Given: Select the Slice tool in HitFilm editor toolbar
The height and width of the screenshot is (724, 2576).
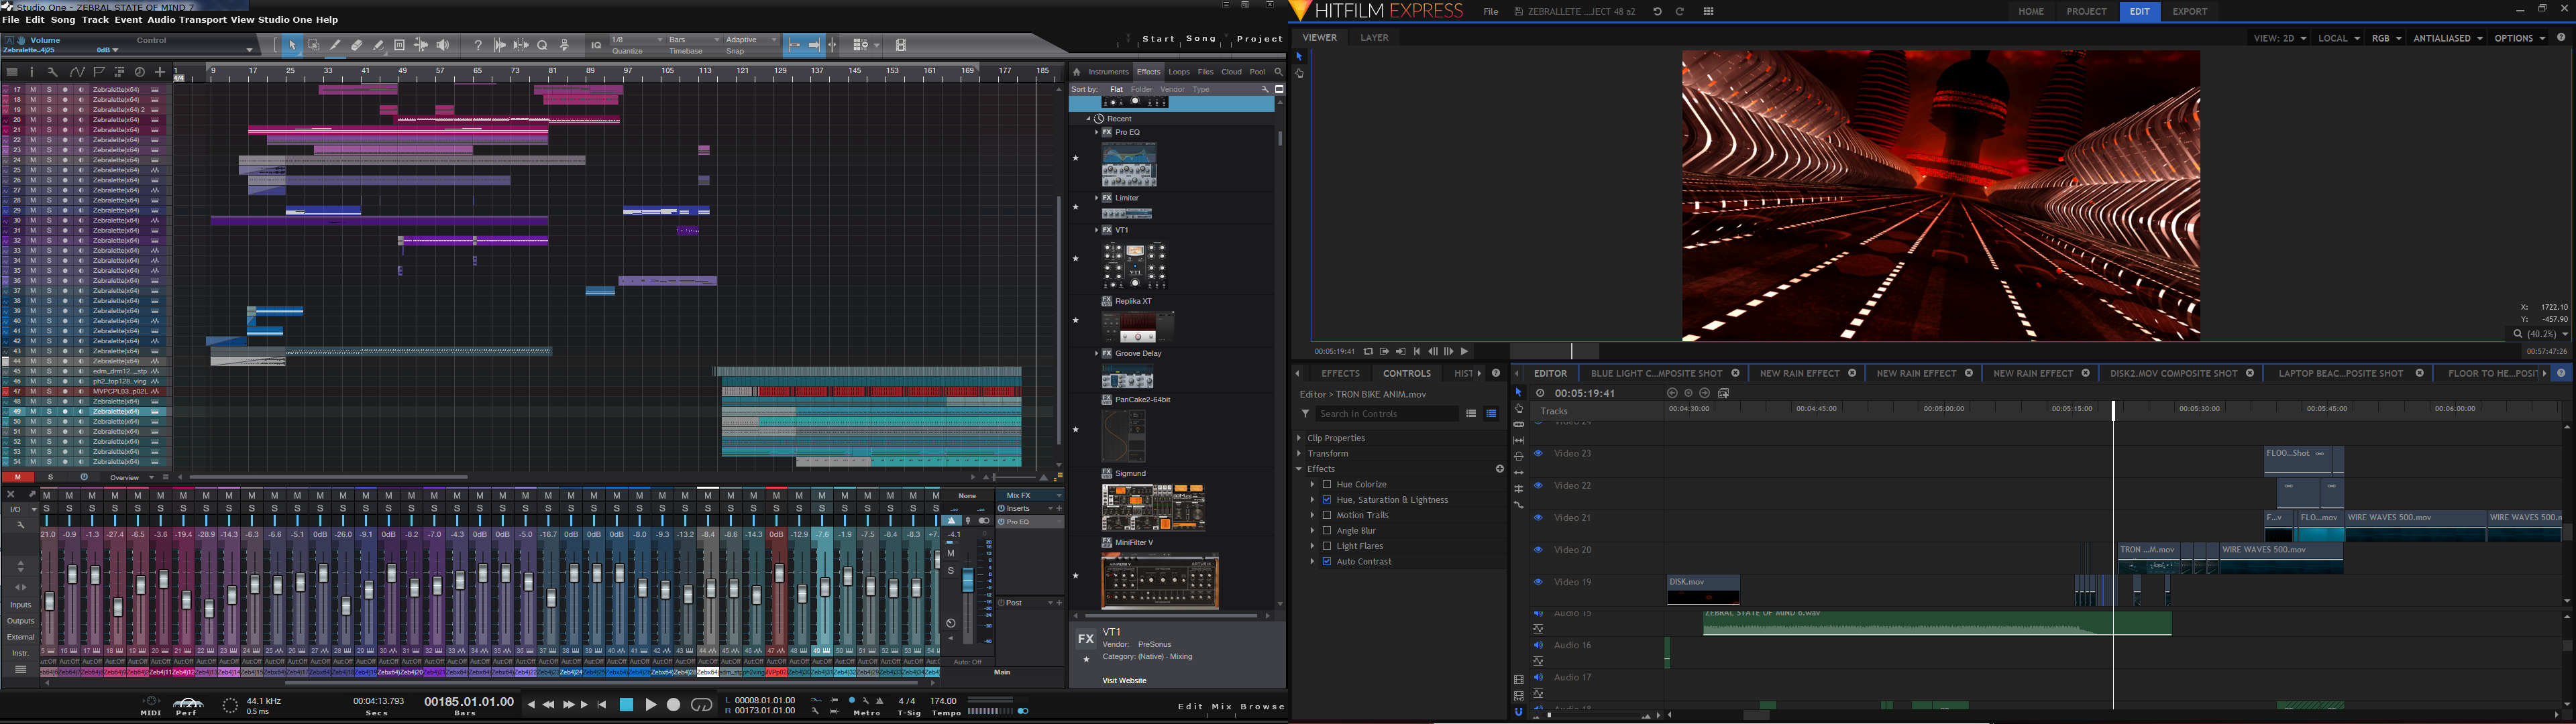Looking at the screenshot, I should (1519, 425).
